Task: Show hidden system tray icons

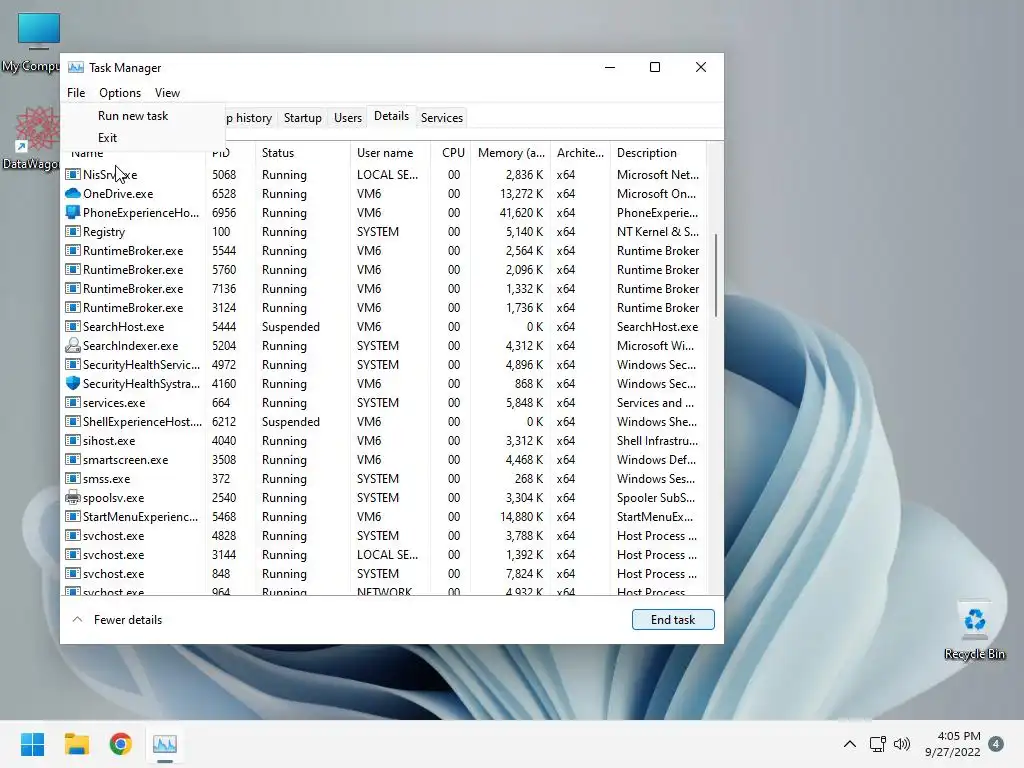Action: click(x=850, y=744)
